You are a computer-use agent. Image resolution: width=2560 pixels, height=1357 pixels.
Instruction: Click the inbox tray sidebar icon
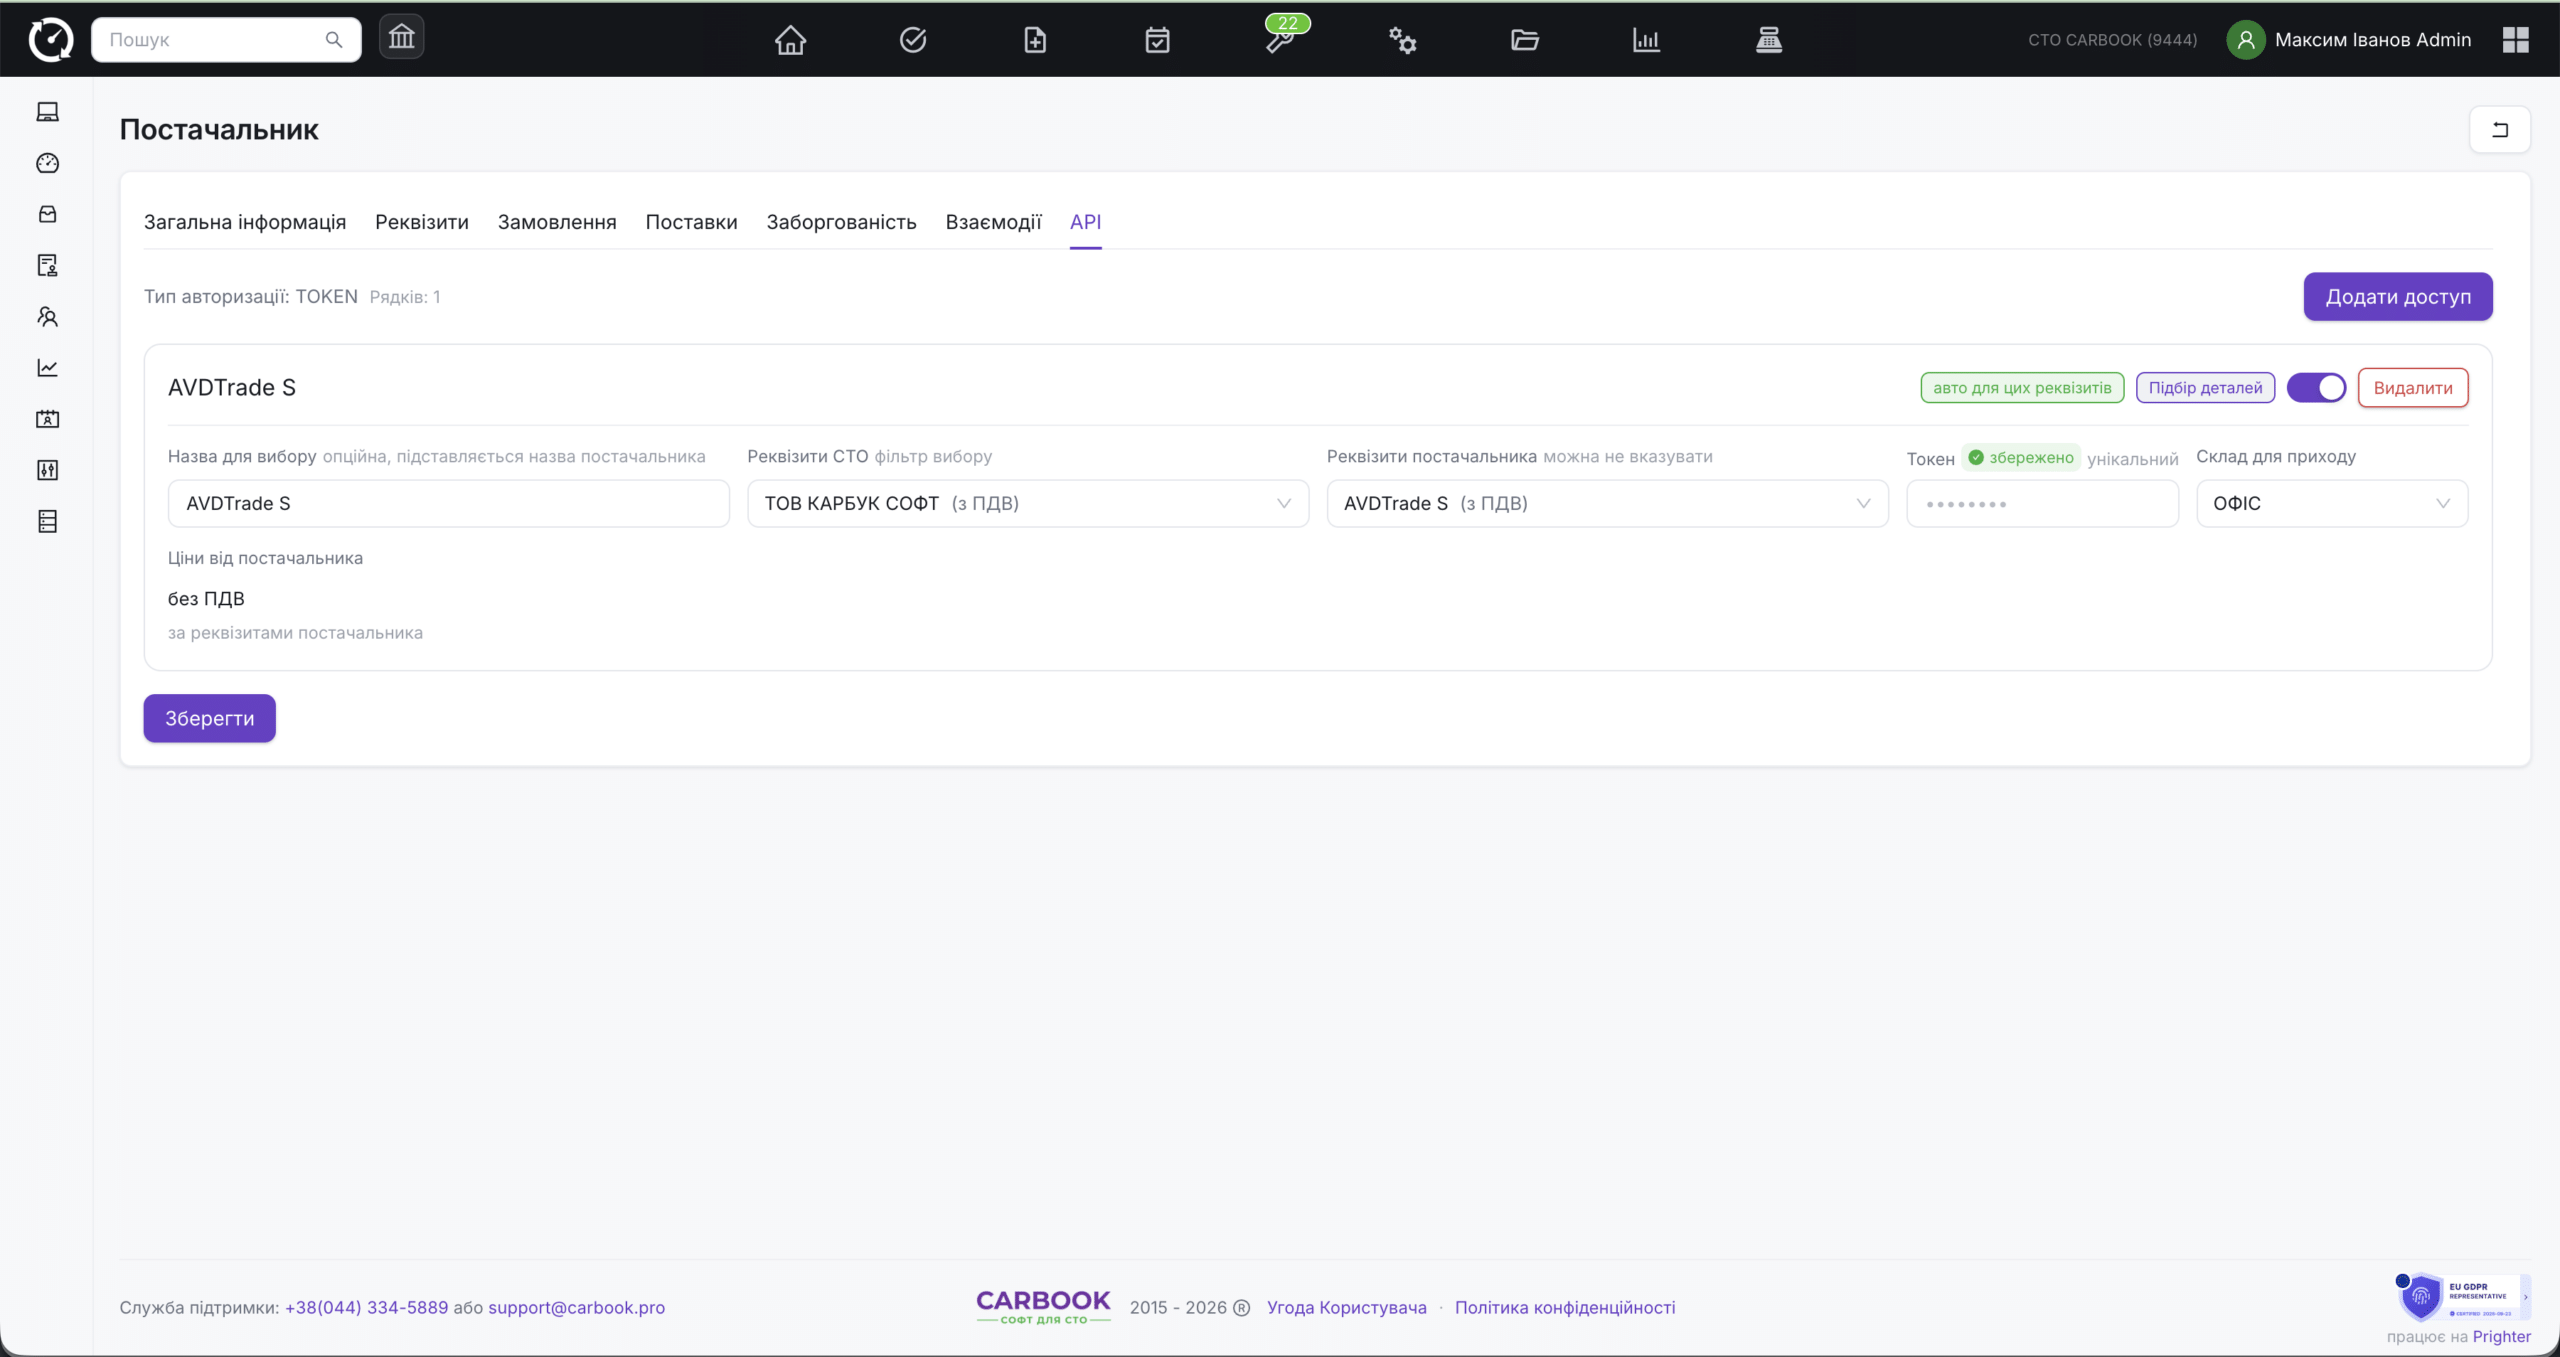click(x=48, y=214)
